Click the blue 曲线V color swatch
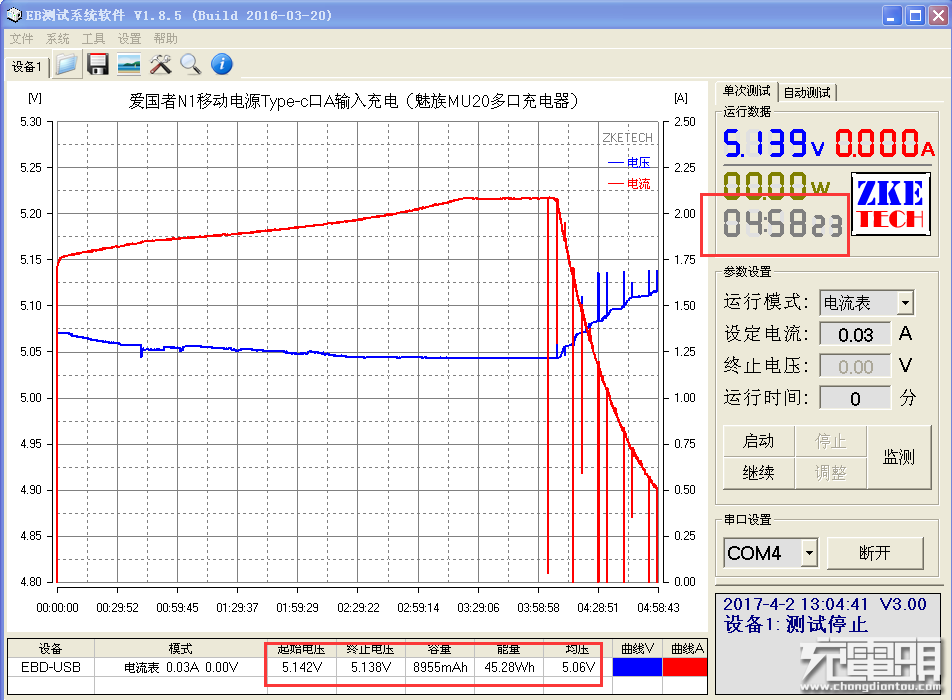Image resolution: width=952 pixels, height=700 pixels. tap(637, 667)
